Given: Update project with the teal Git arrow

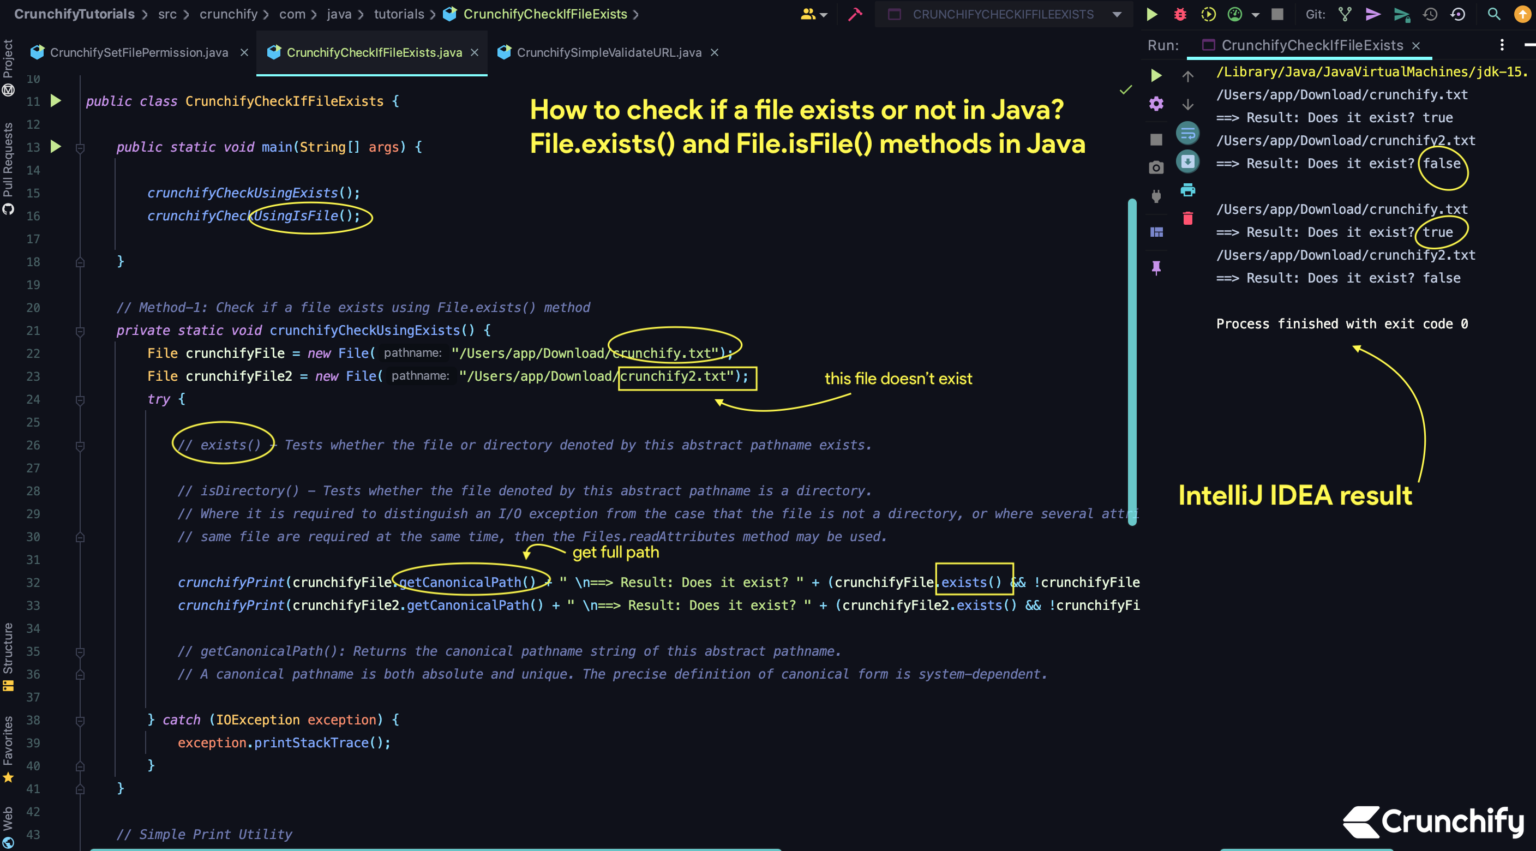Looking at the screenshot, I should pyautogui.click(x=1400, y=14).
